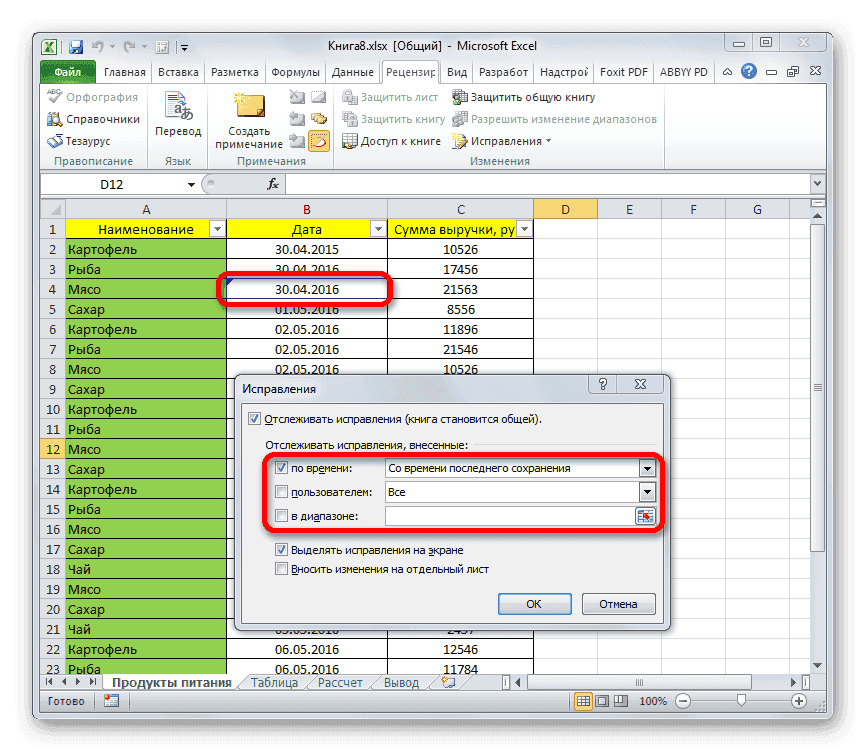Viewport: 866px width, 752px height.
Task: Click the Save icon in quick access toolbar
Action: tap(75, 46)
